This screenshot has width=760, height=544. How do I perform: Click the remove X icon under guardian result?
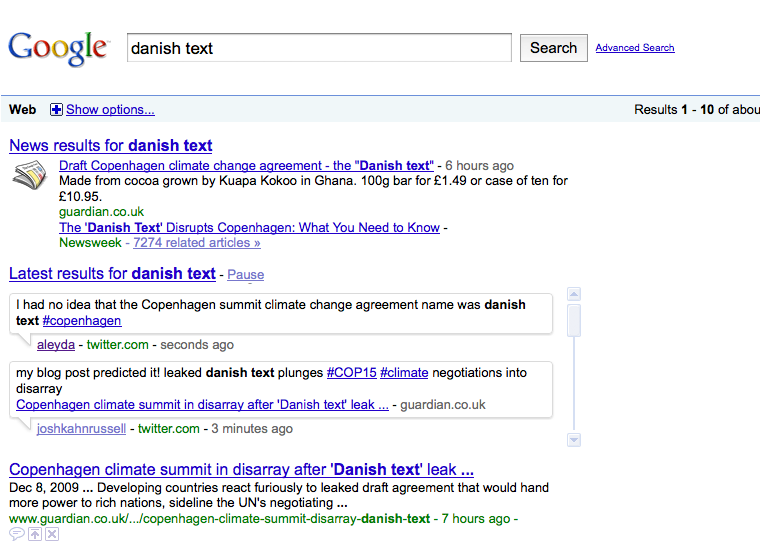click(52, 534)
